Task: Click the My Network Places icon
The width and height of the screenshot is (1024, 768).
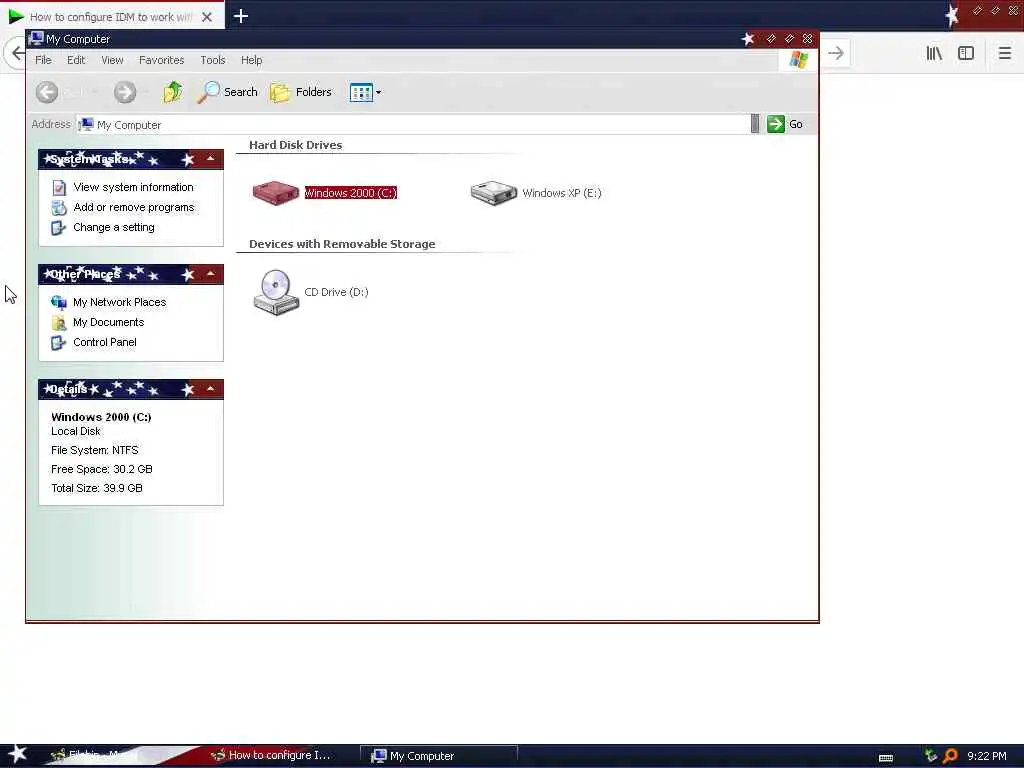Action: pos(59,302)
